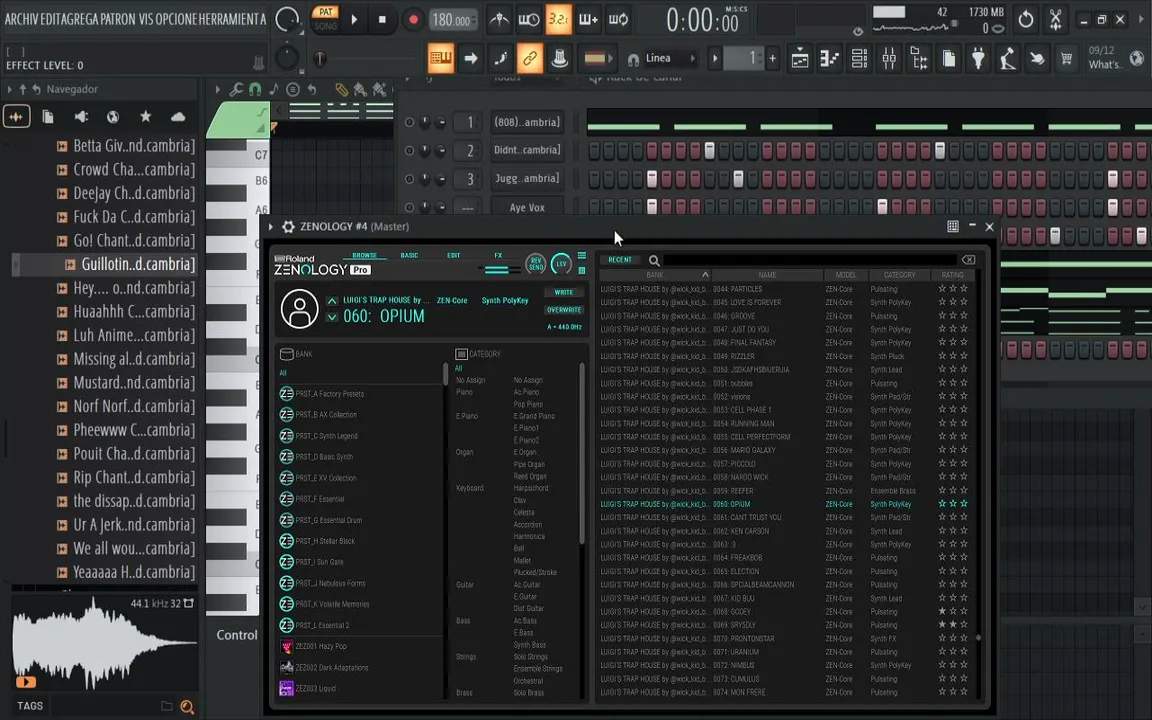Select the speaker sounds browser tab

pyautogui.click(x=81, y=116)
